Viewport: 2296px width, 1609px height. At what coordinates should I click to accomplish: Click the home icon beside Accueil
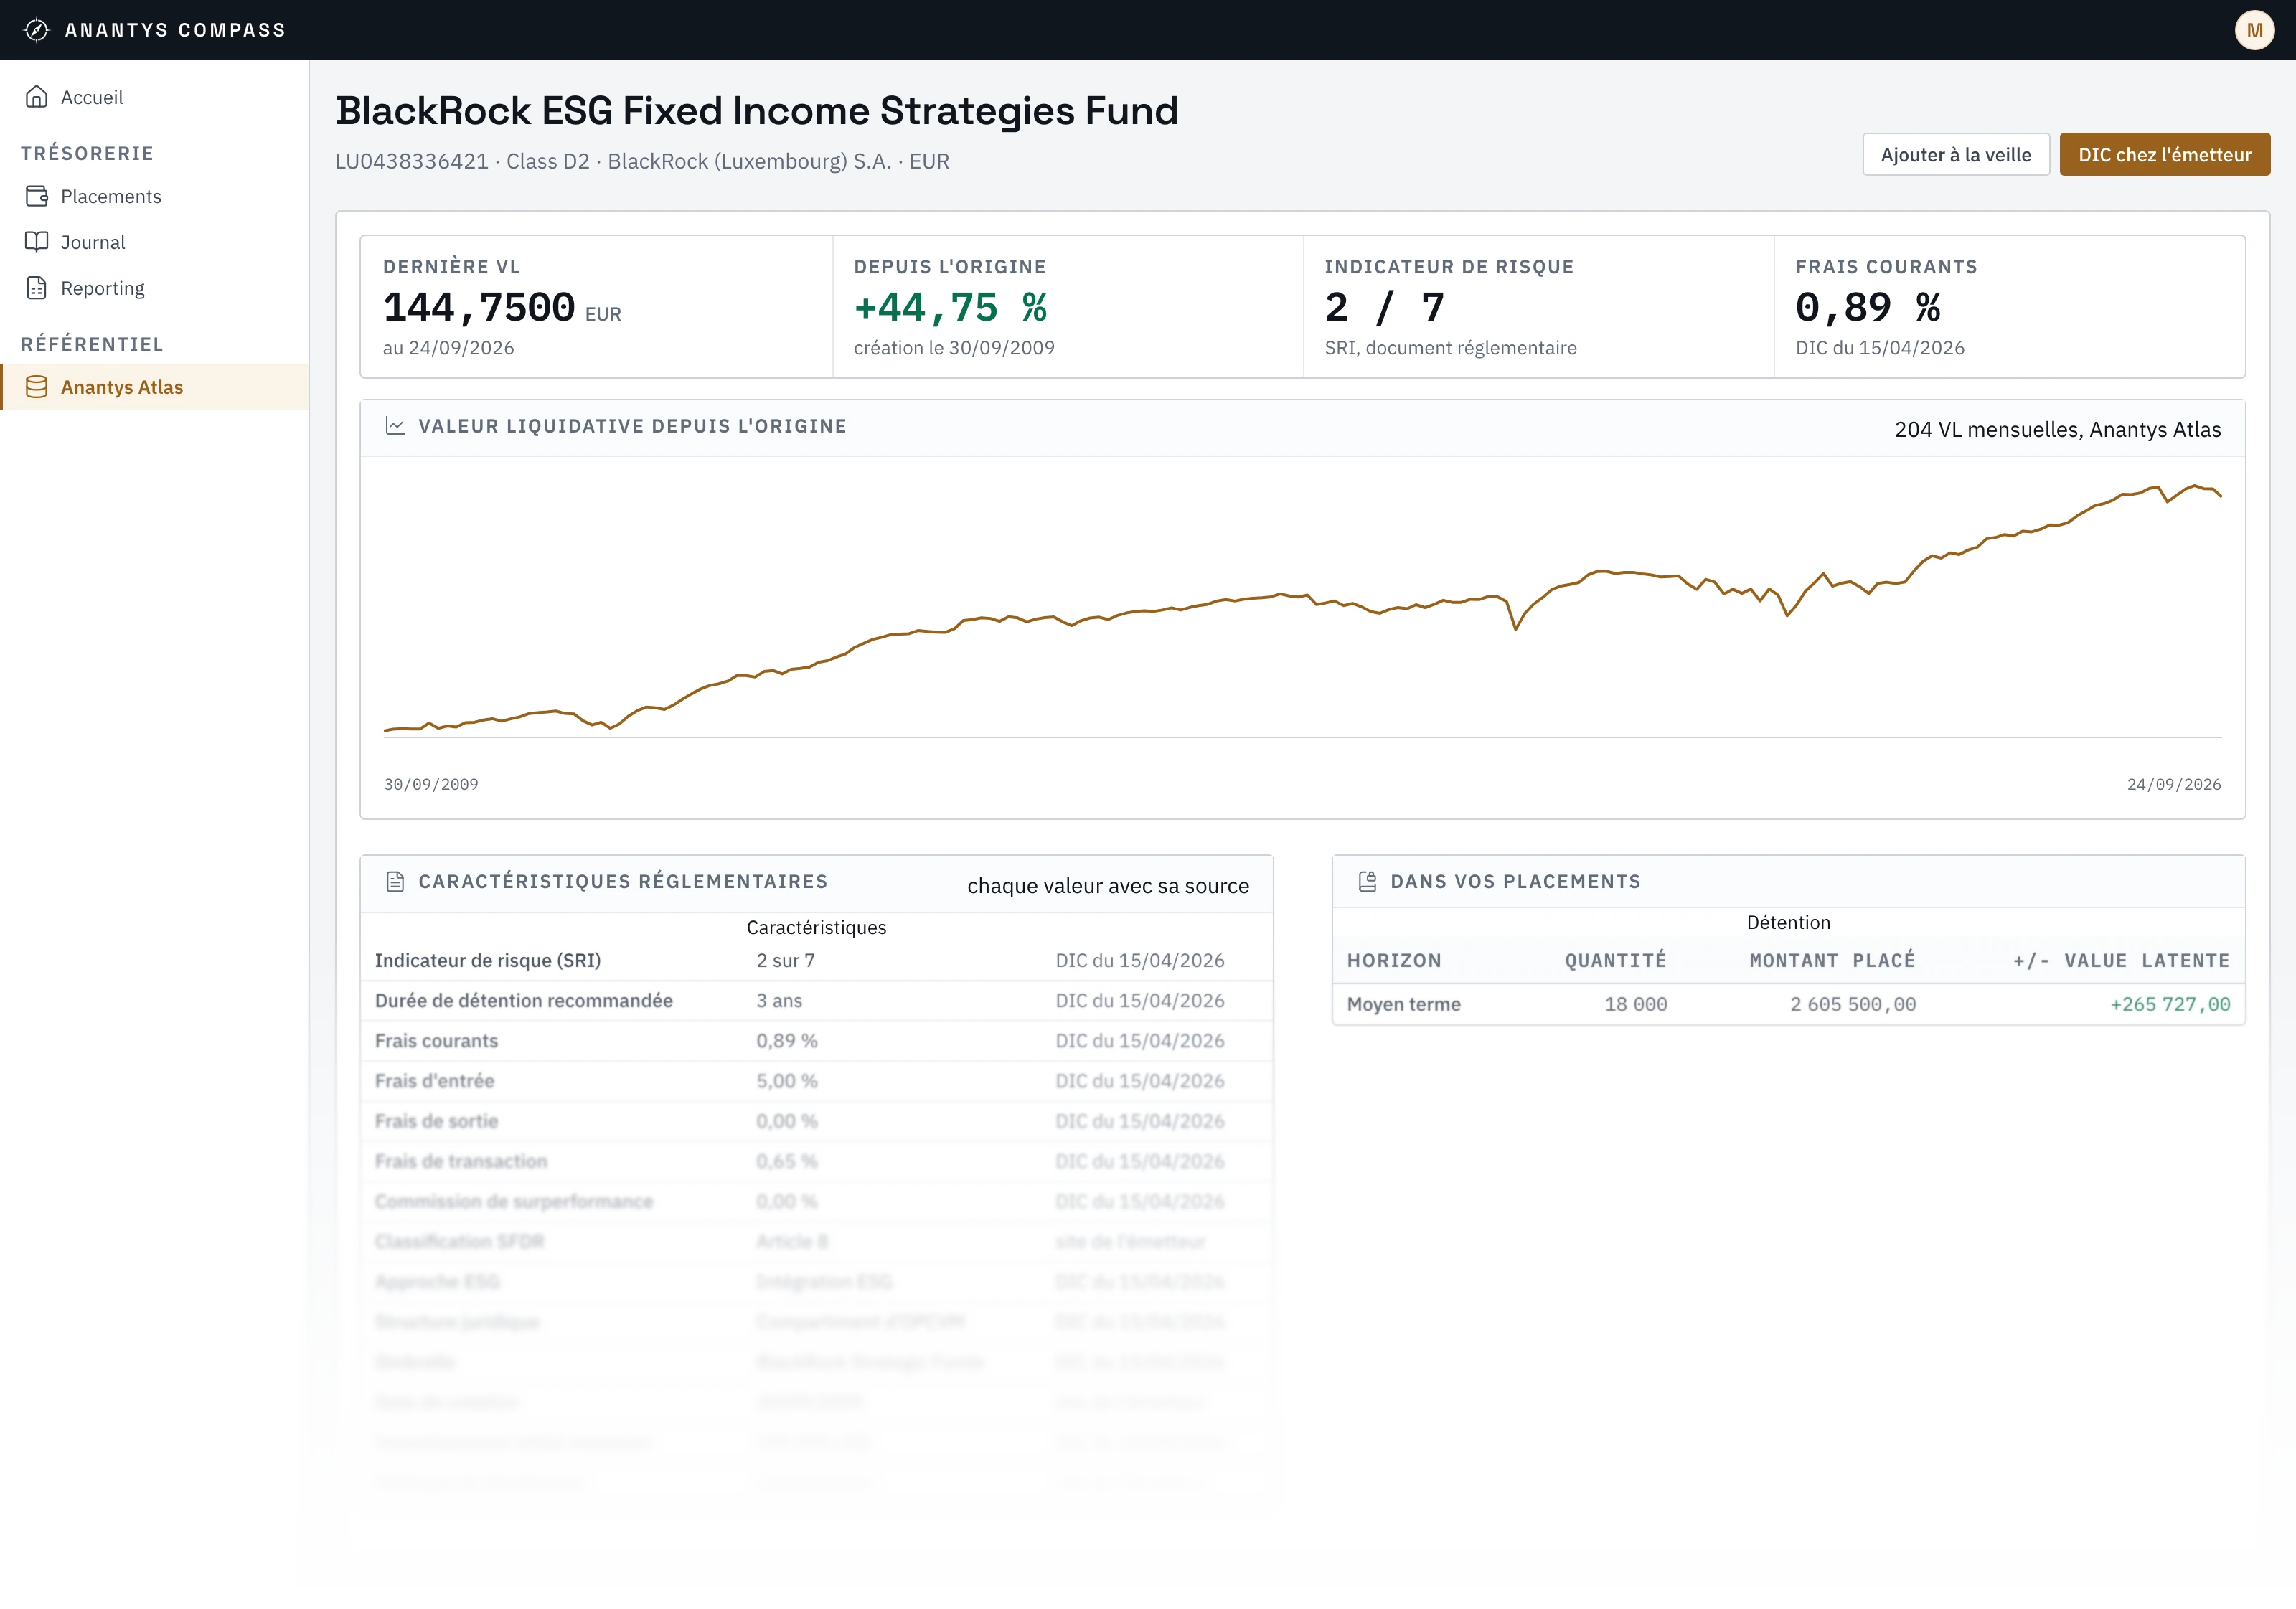(x=37, y=97)
